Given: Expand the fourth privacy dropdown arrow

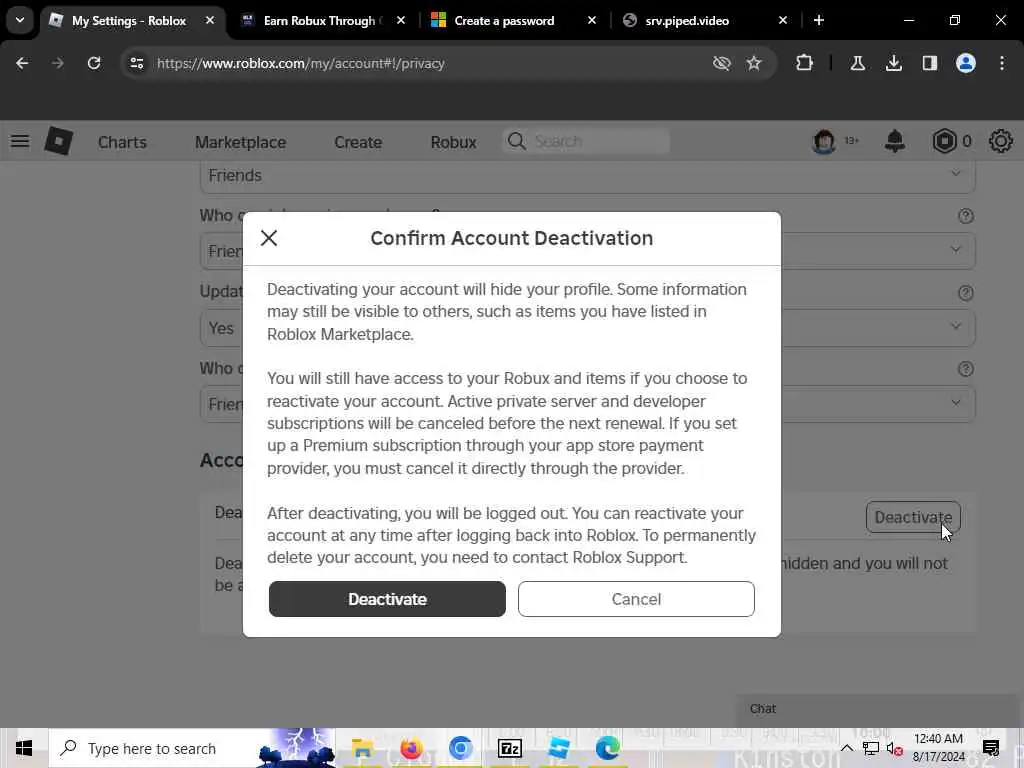Looking at the screenshot, I should pyautogui.click(x=955, y=403).
